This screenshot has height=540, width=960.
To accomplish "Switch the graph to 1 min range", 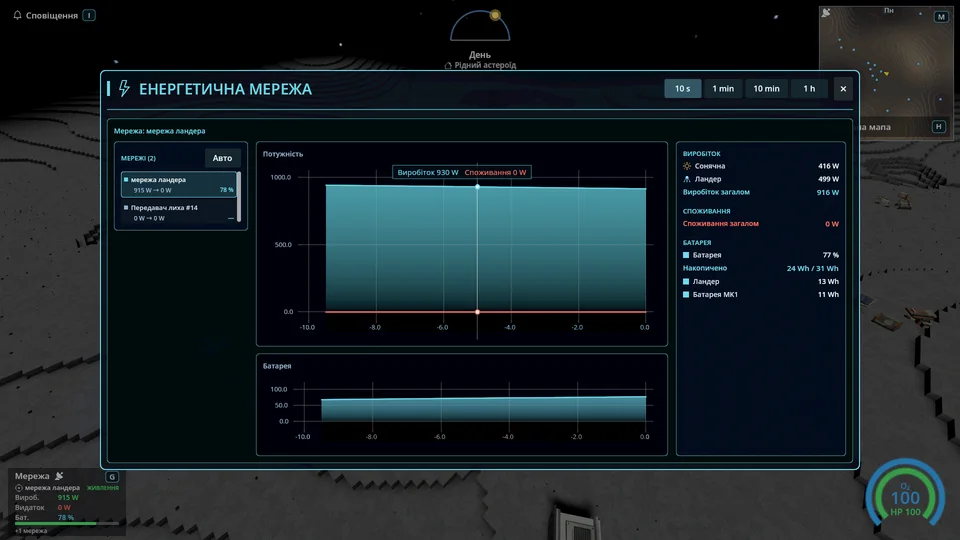I will 723,89.
